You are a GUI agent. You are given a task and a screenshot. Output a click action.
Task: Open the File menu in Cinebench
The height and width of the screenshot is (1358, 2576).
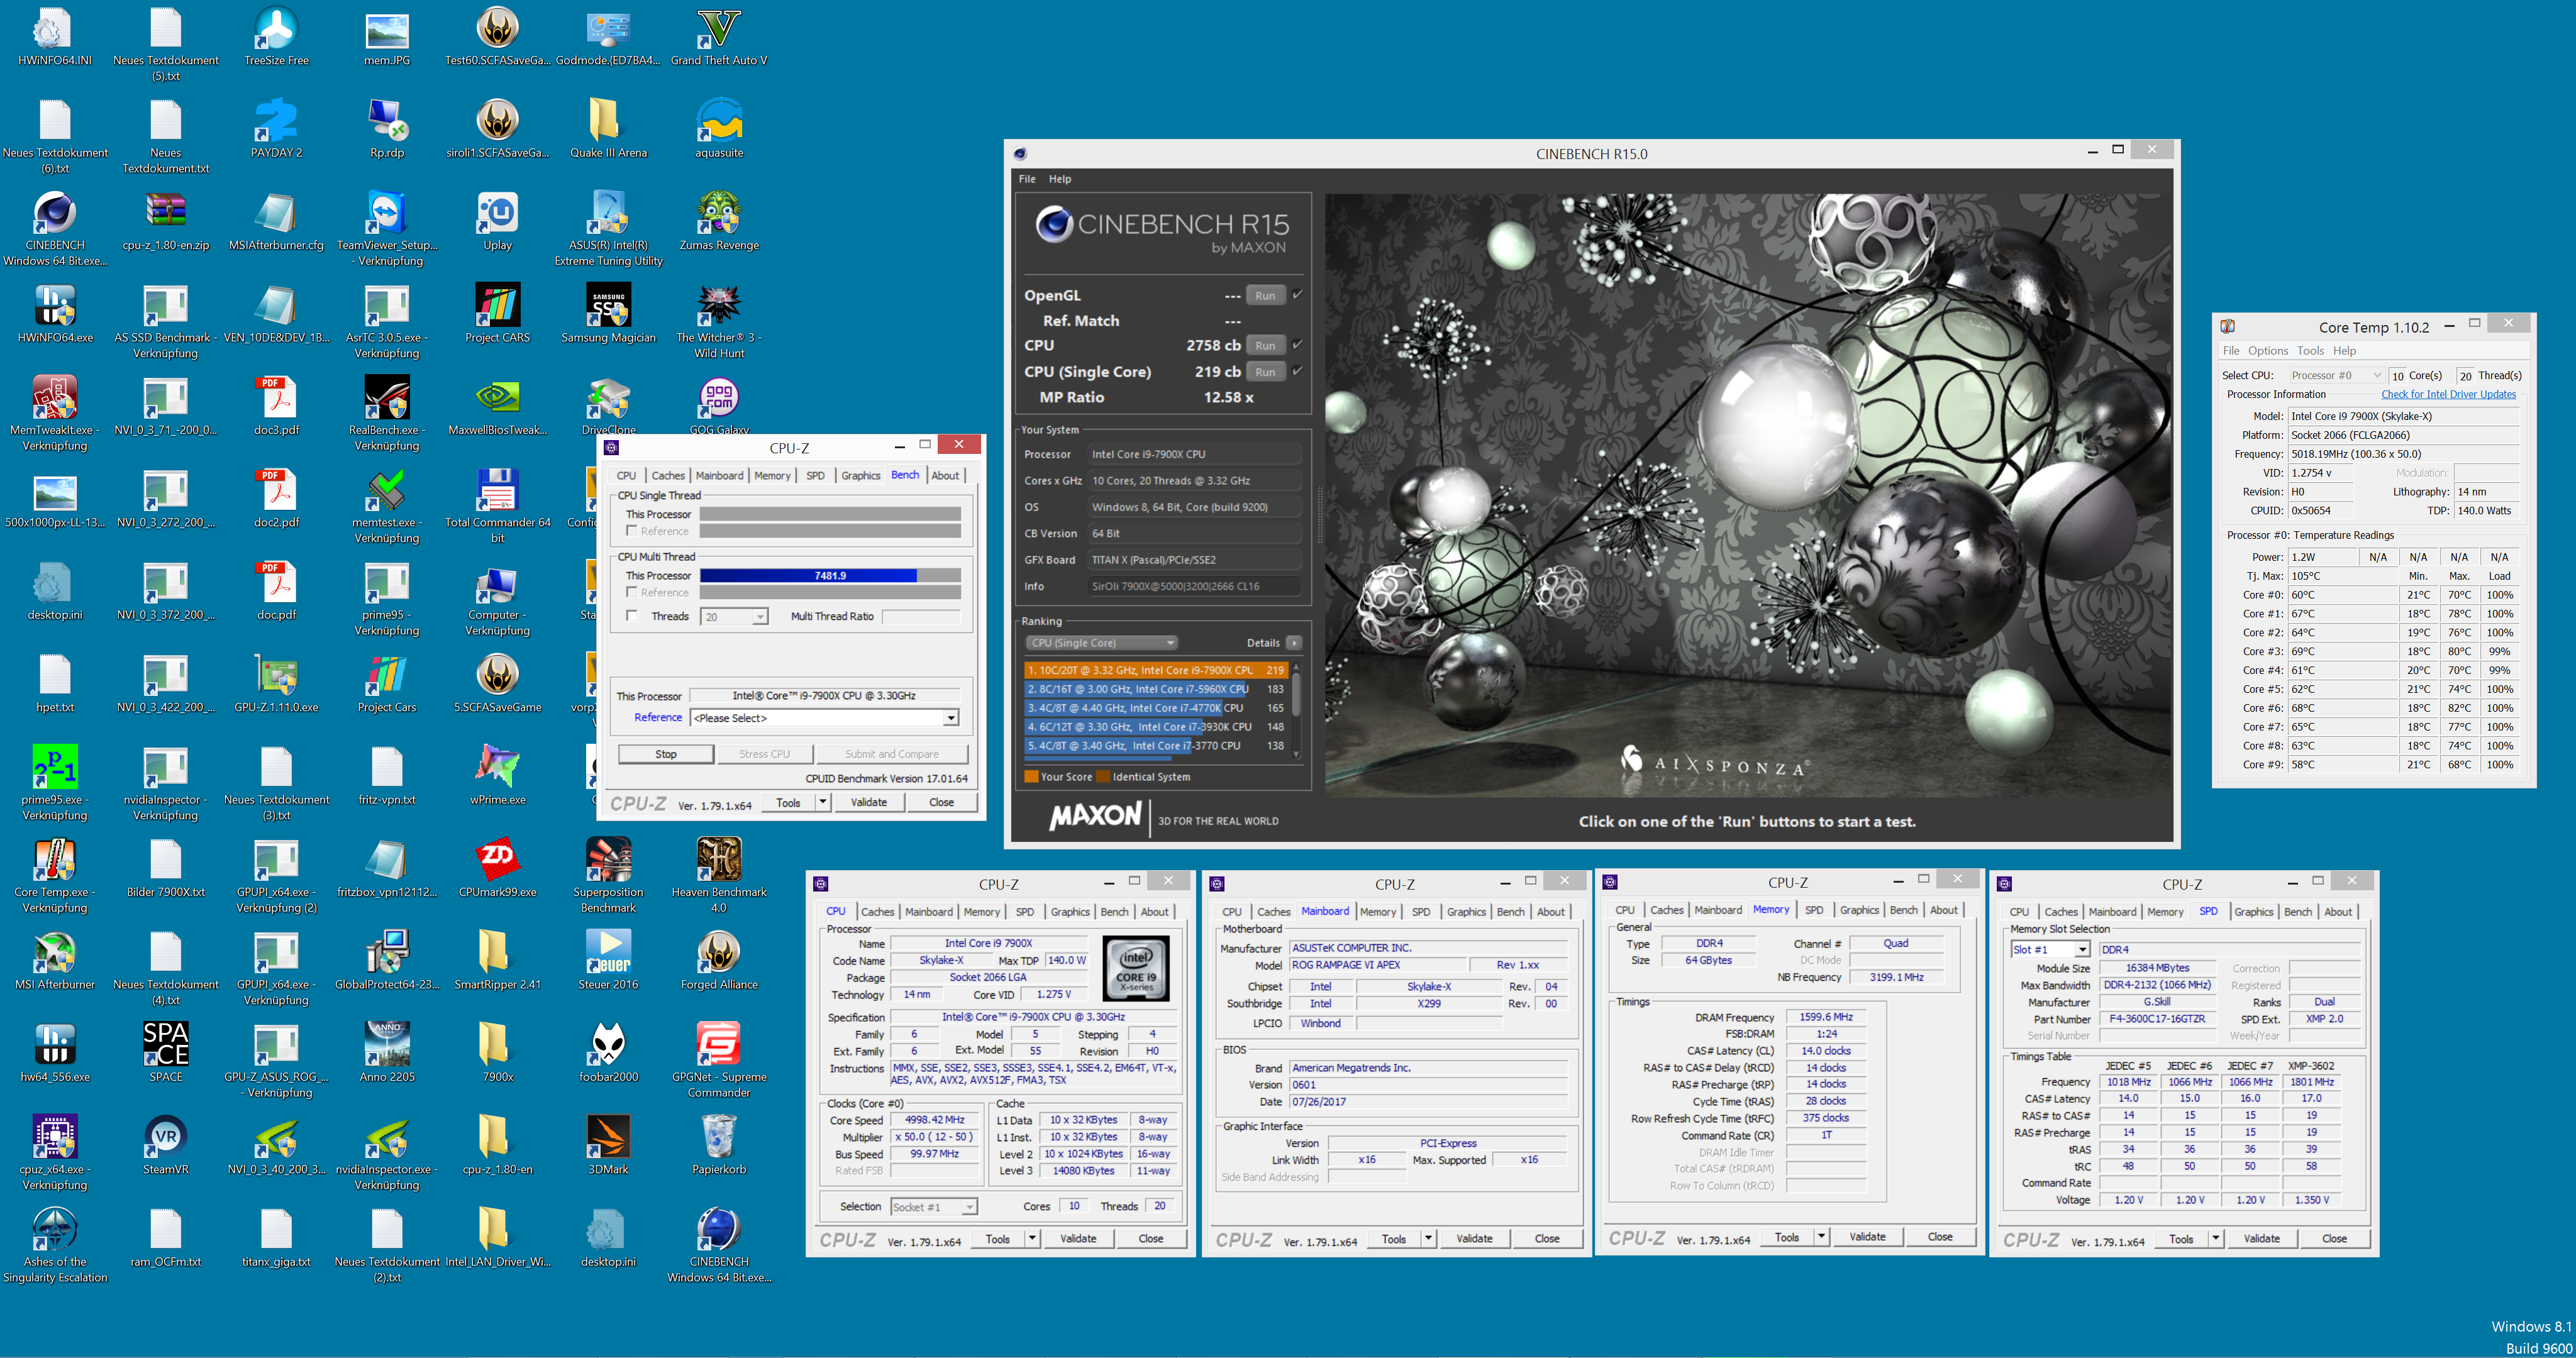tap(1027, 179)
